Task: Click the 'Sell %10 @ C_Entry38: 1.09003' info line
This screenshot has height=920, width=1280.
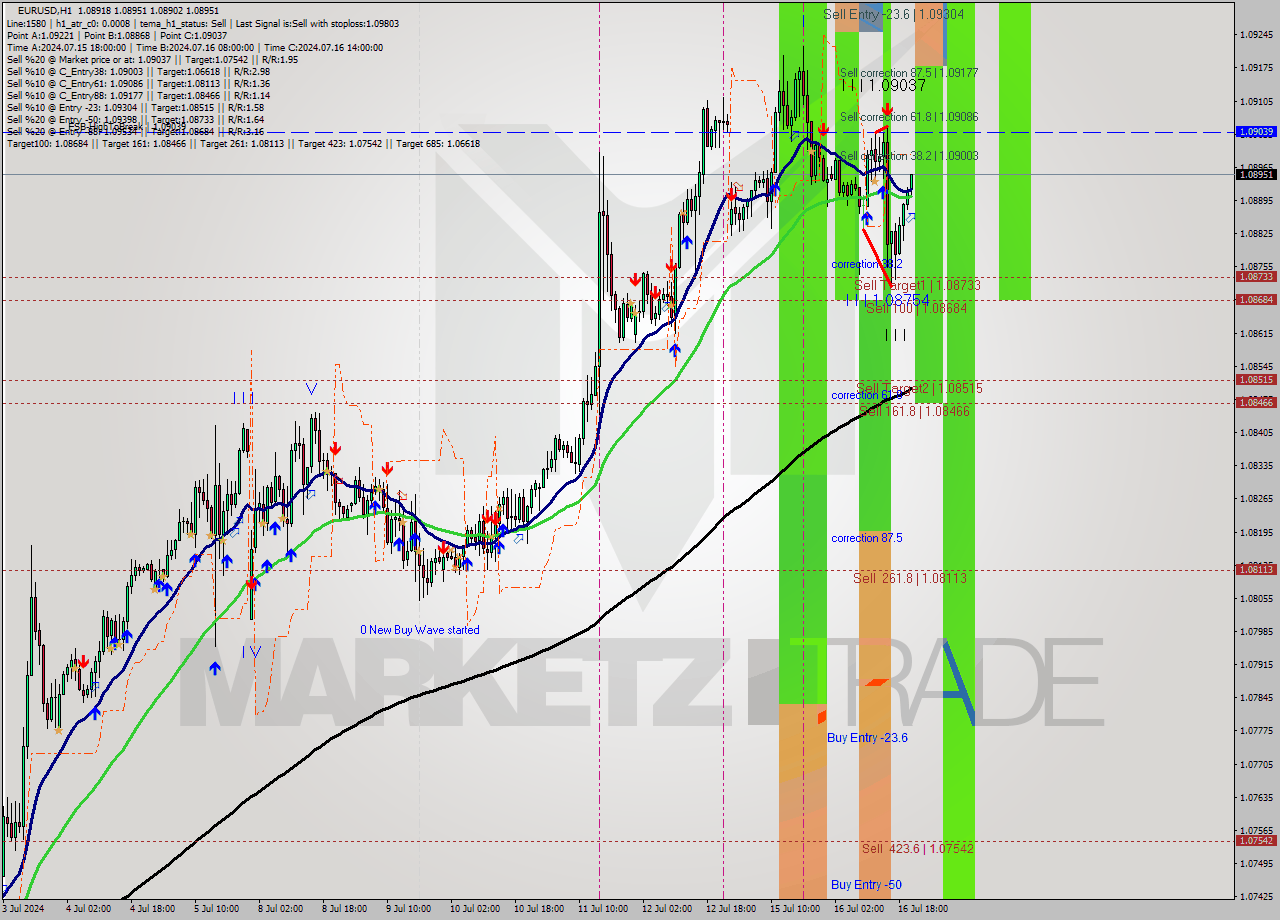Action: pos(138,71)
